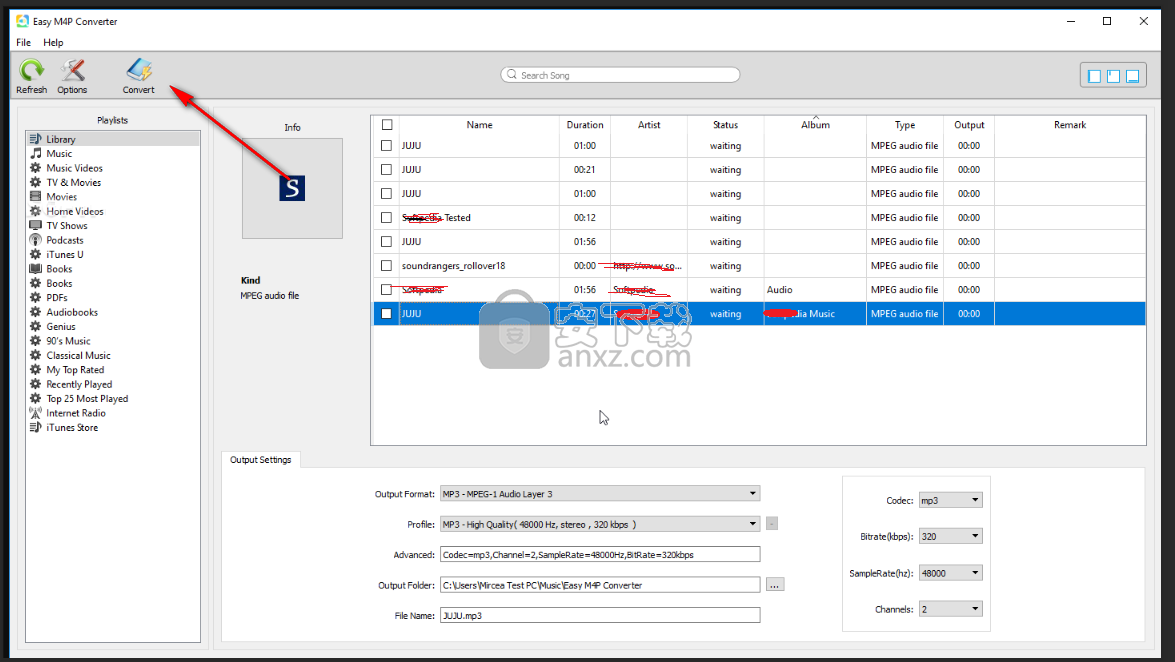1175x662 pixels.
Task: Check the Audio album row checkbox
Action: 387,289
